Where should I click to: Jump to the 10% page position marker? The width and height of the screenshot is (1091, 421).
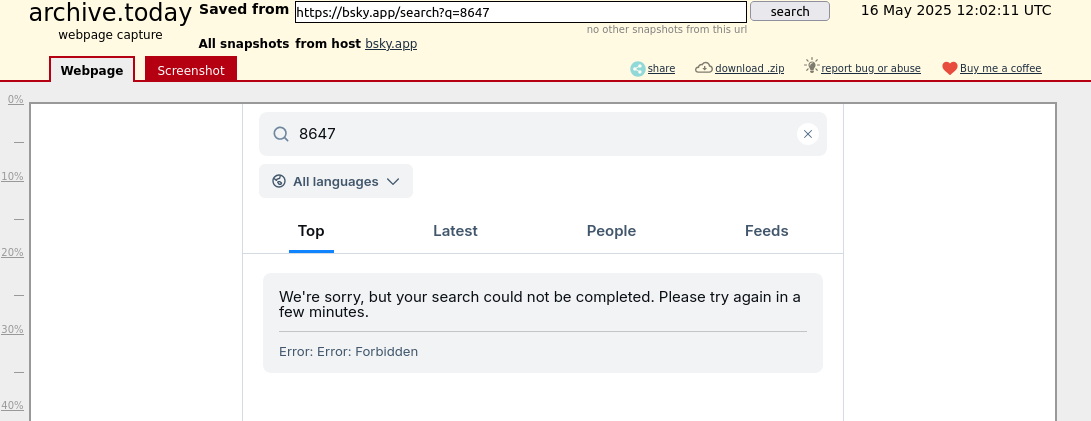[13, 176]
